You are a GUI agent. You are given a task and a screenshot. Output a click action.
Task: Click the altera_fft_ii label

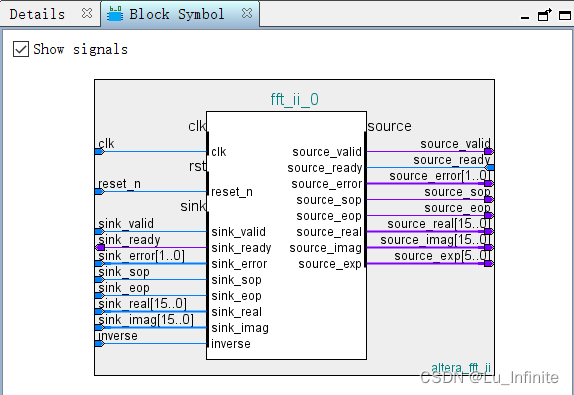click(x=461, y=368)
